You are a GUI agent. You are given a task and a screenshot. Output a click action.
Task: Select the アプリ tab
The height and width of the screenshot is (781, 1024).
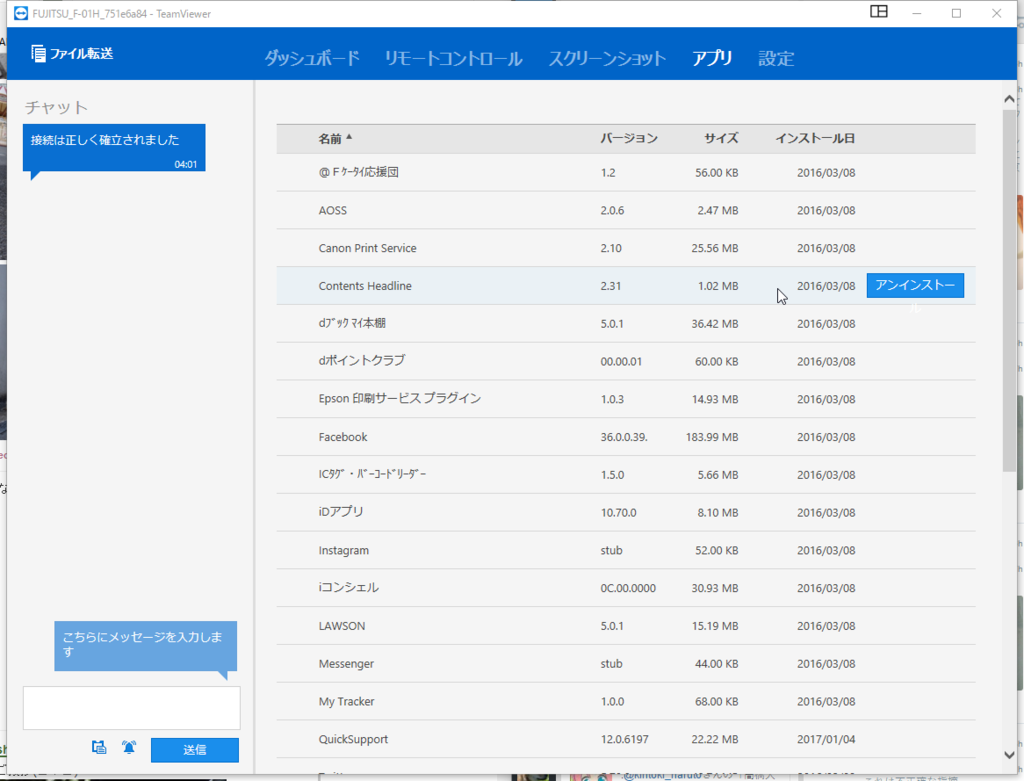pos(712,58)
